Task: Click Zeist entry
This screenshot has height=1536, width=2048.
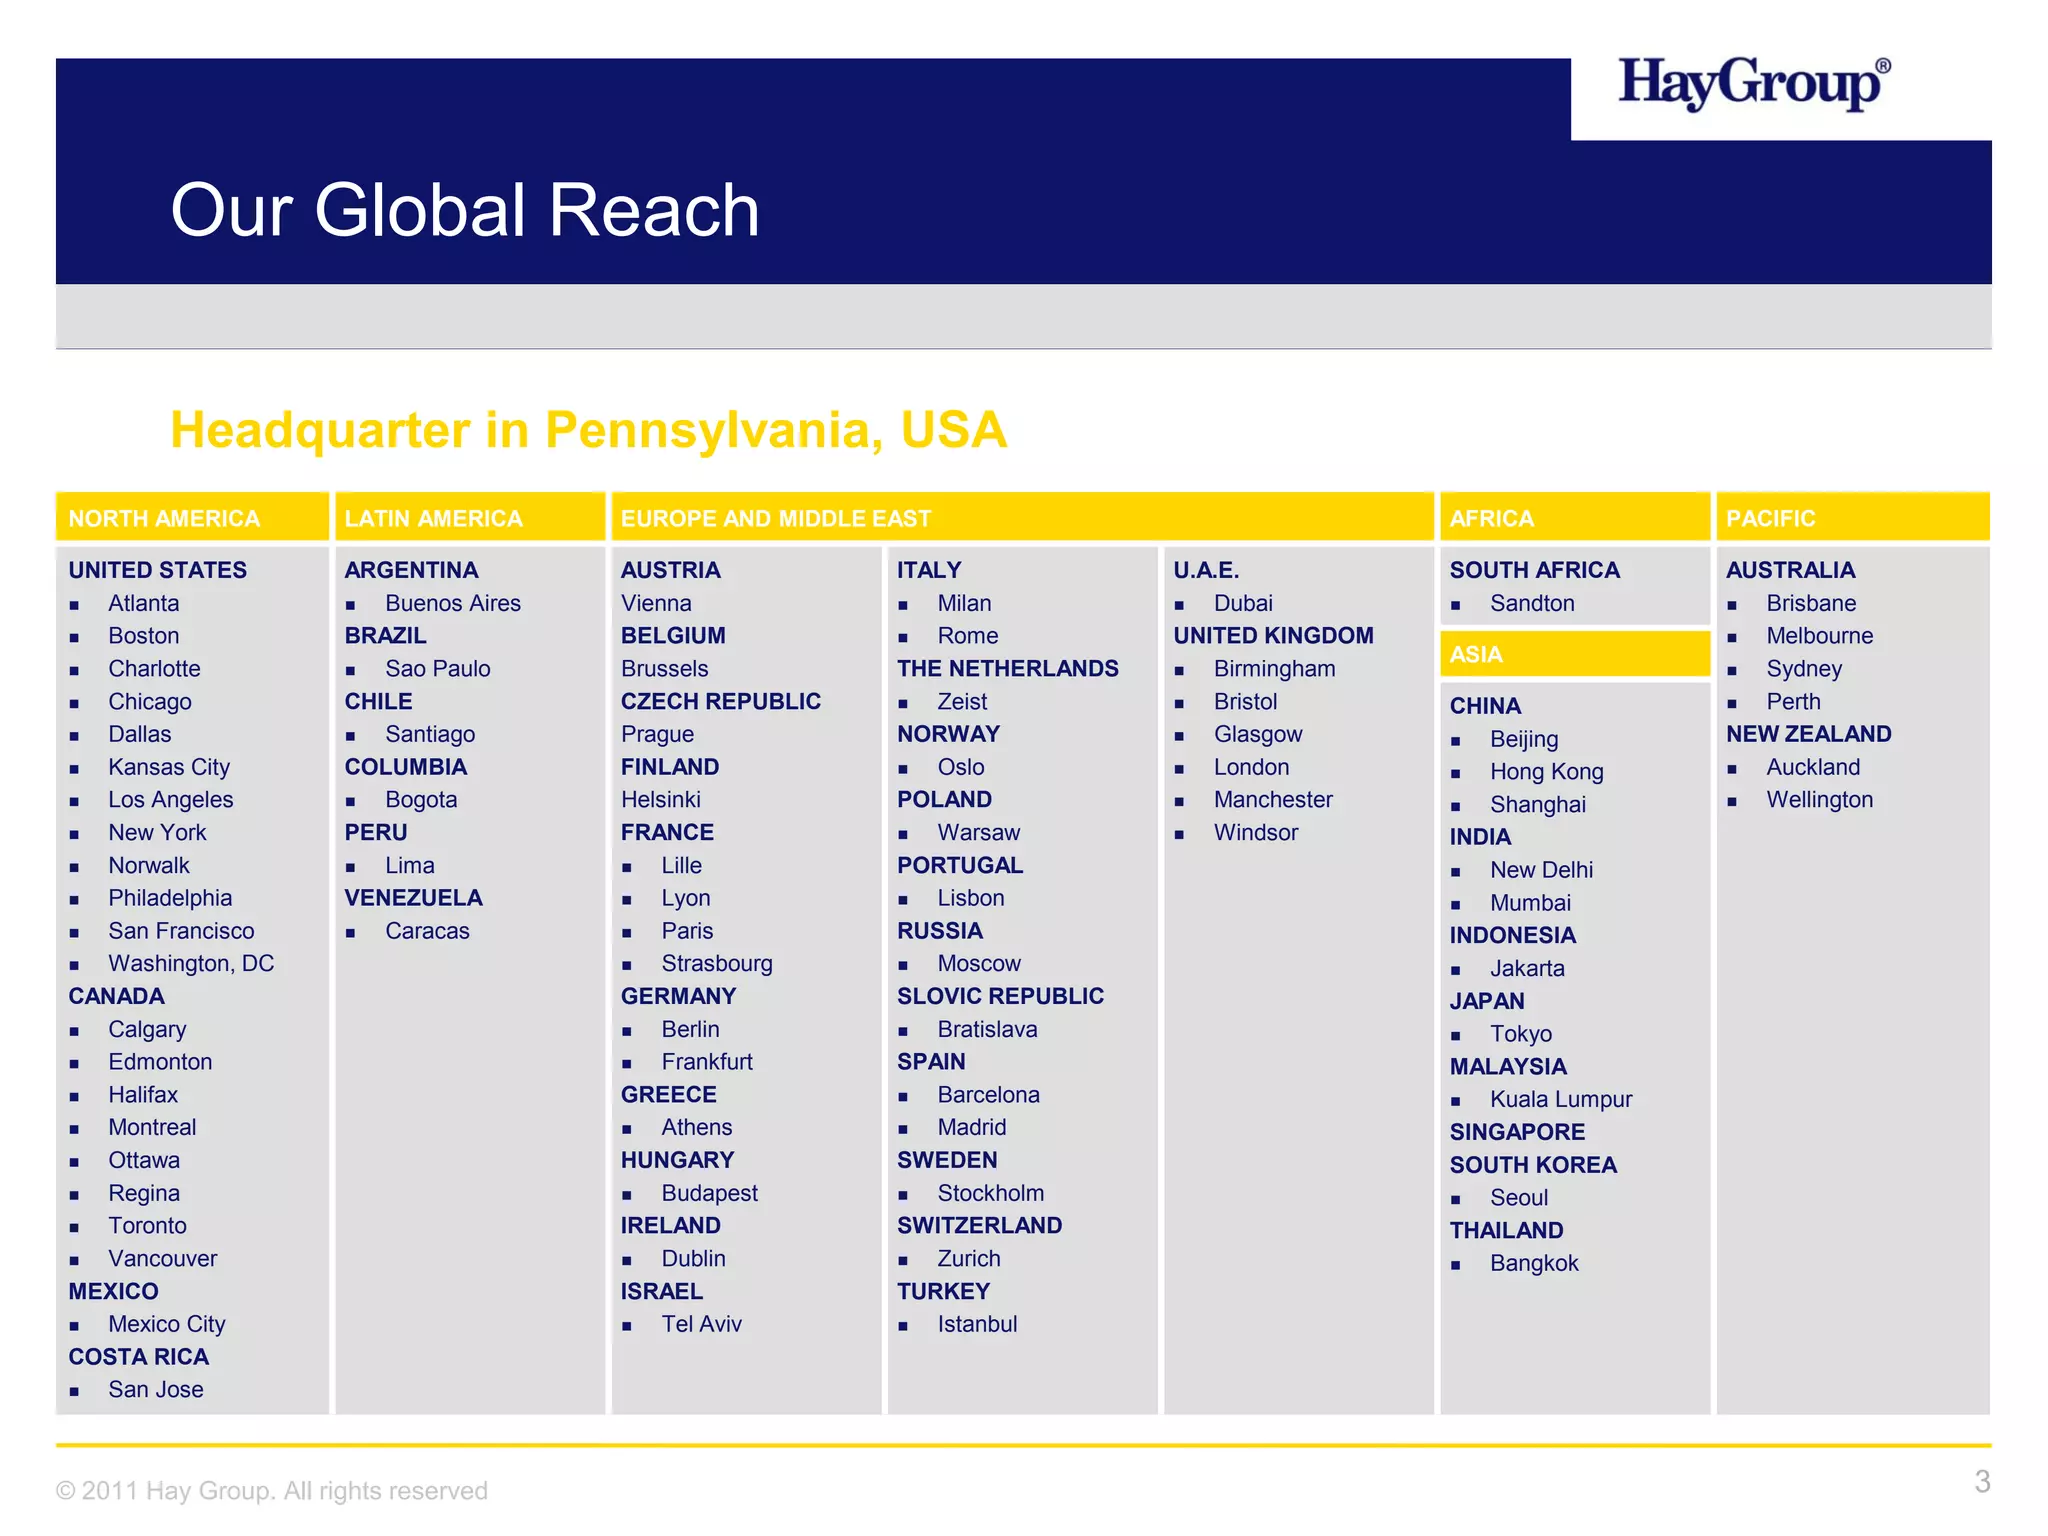Action: pyautogui.click(x=962, y=702)
